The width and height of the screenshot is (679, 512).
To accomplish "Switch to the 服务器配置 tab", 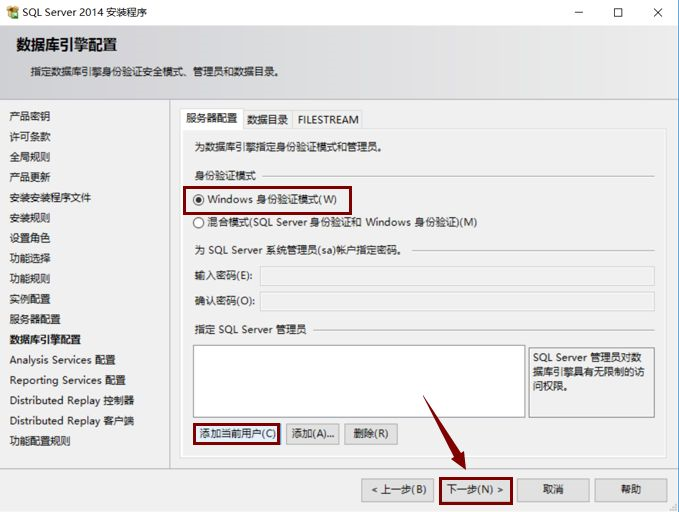I will click(x=212, y=118).
